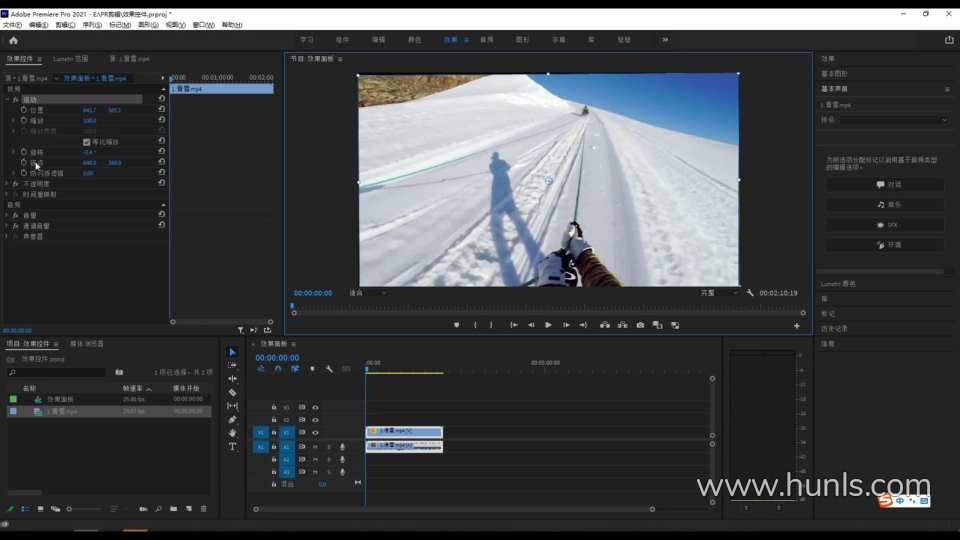Image resolution: width=960 pixels, height=540 pixels.
Task: Reset the Position parameter in Effect Controls
Action: click(162, 110)
